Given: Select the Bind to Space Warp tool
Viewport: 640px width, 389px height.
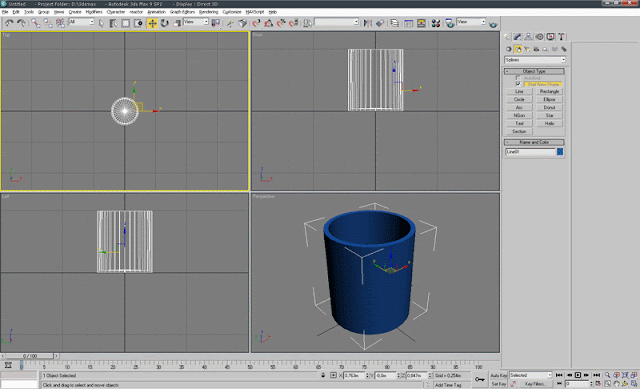Looking at the screenshot, I should [60, 23].
